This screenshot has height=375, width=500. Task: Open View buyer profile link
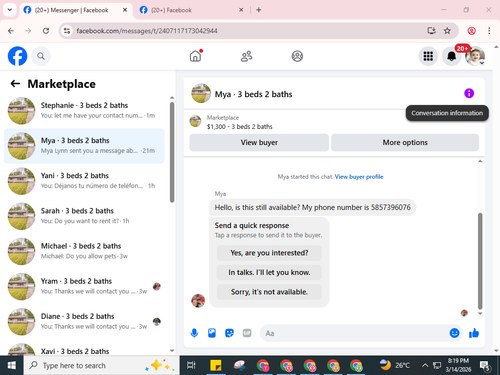pos(359,177)
